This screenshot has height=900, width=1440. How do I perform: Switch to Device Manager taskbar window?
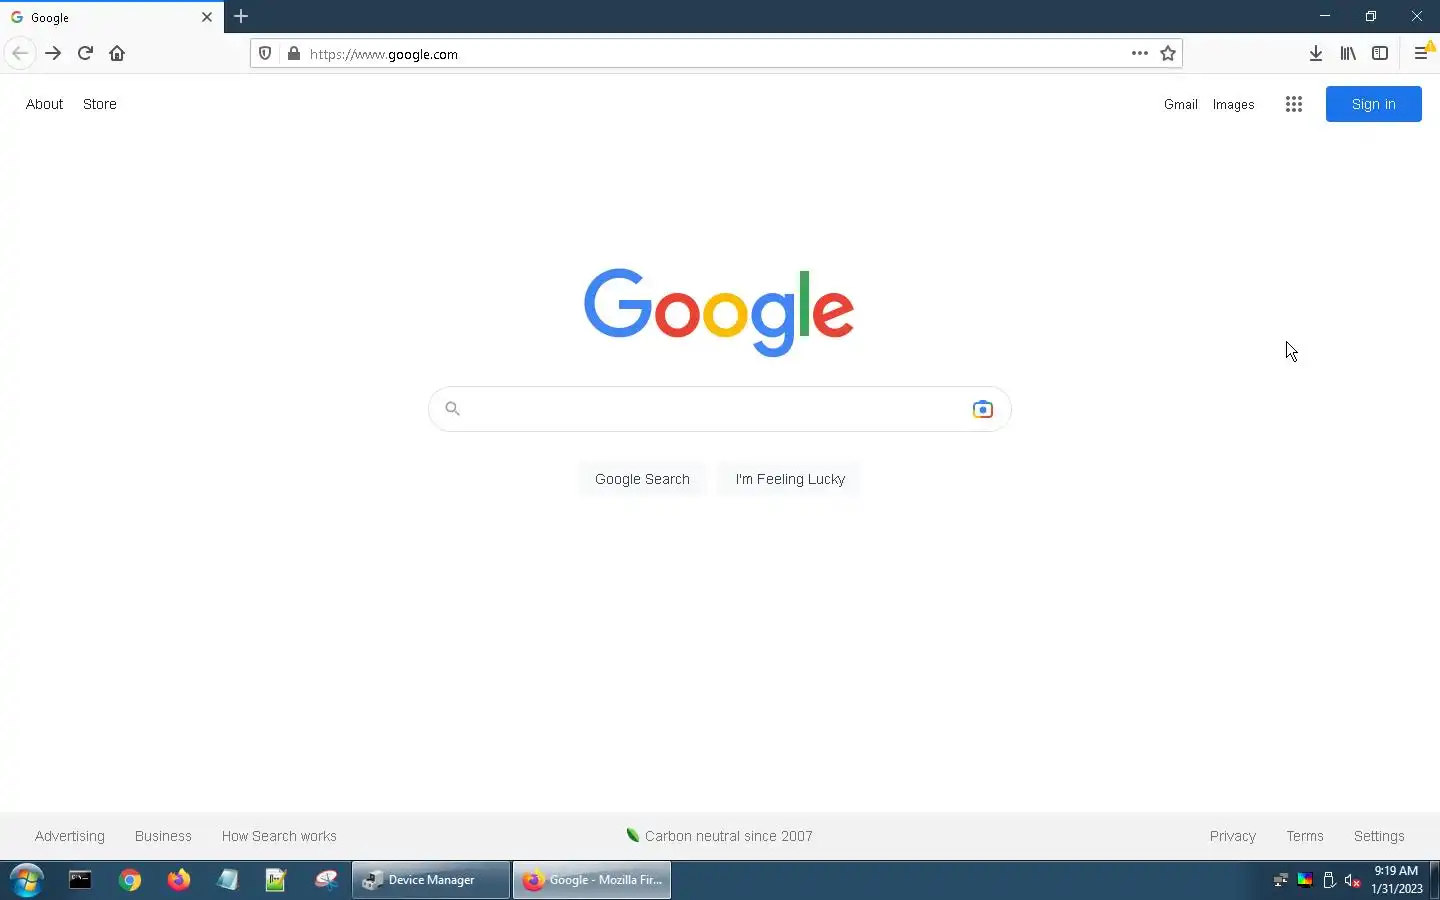(x=431, y=880)
